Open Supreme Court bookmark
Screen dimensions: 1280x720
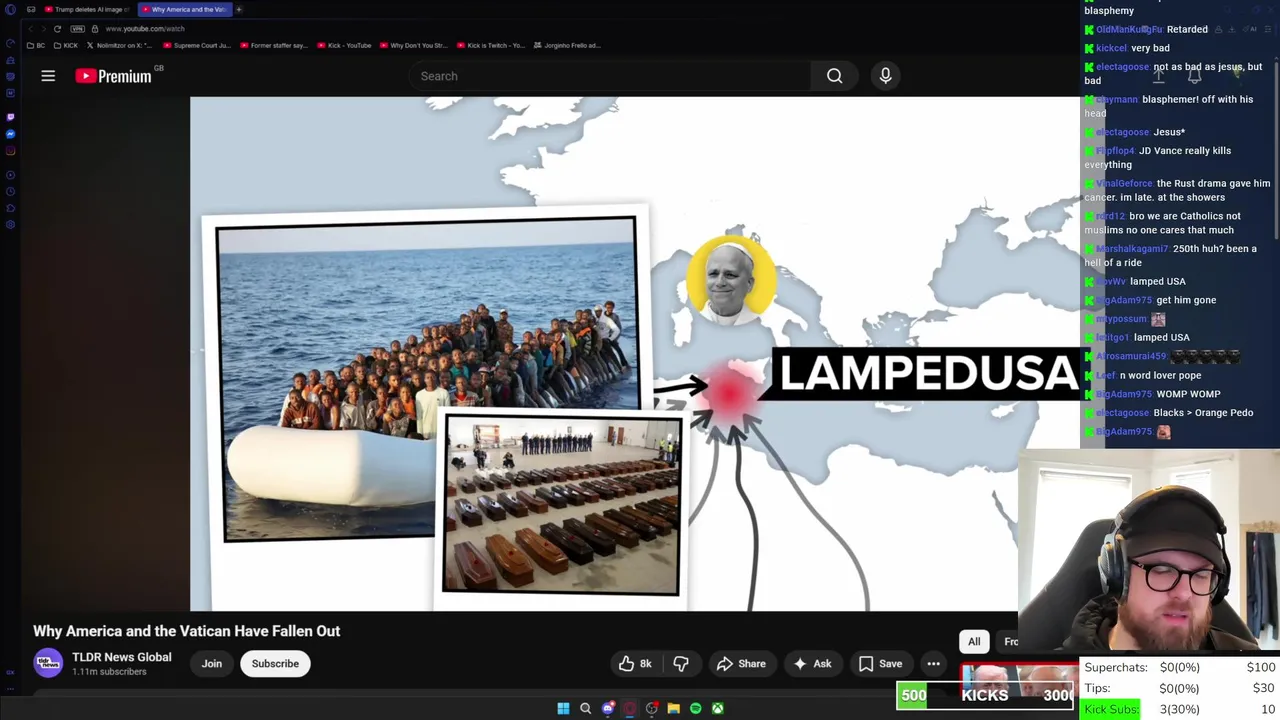(x=196, y=45)
